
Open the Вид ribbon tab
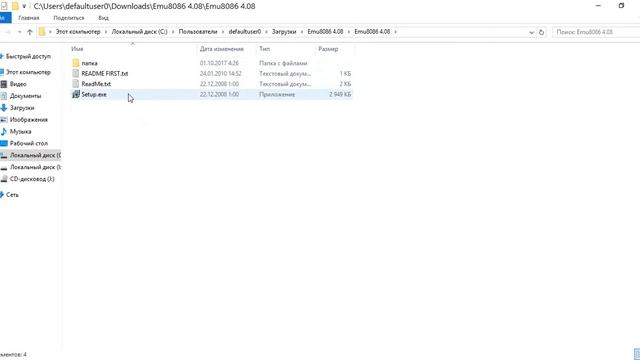(x=103, y=18)
